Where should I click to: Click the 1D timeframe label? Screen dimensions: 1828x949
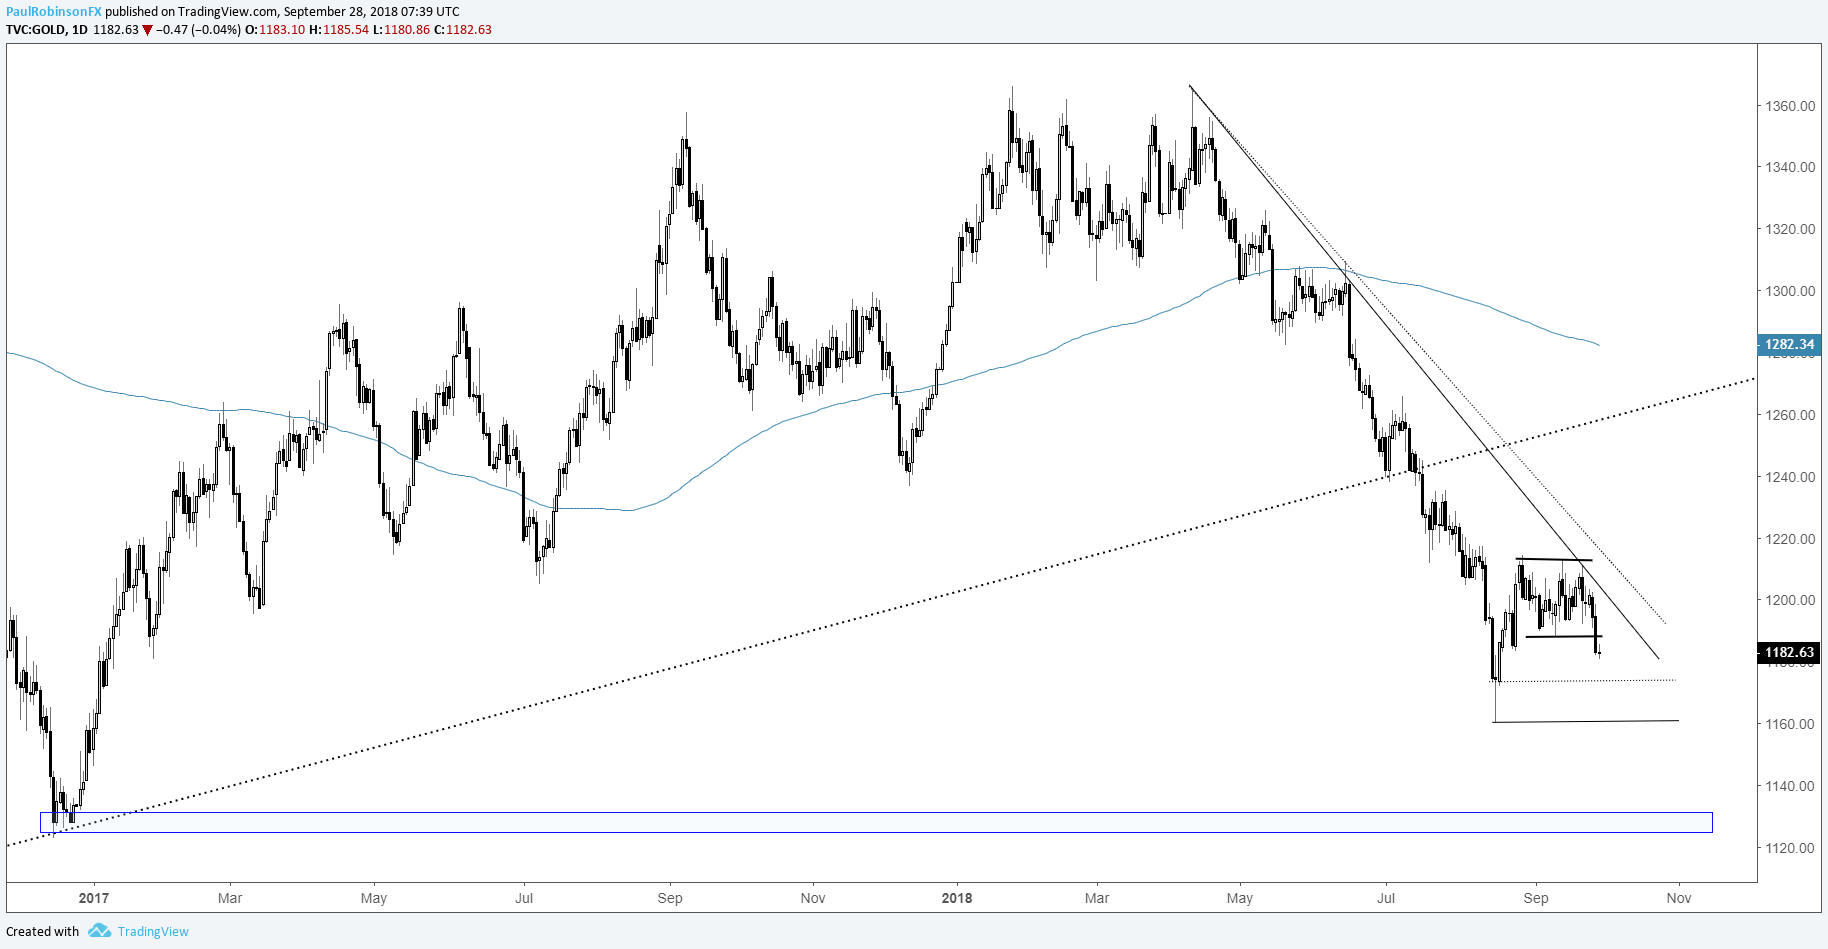pyautogui.click(x=78, y=30)
